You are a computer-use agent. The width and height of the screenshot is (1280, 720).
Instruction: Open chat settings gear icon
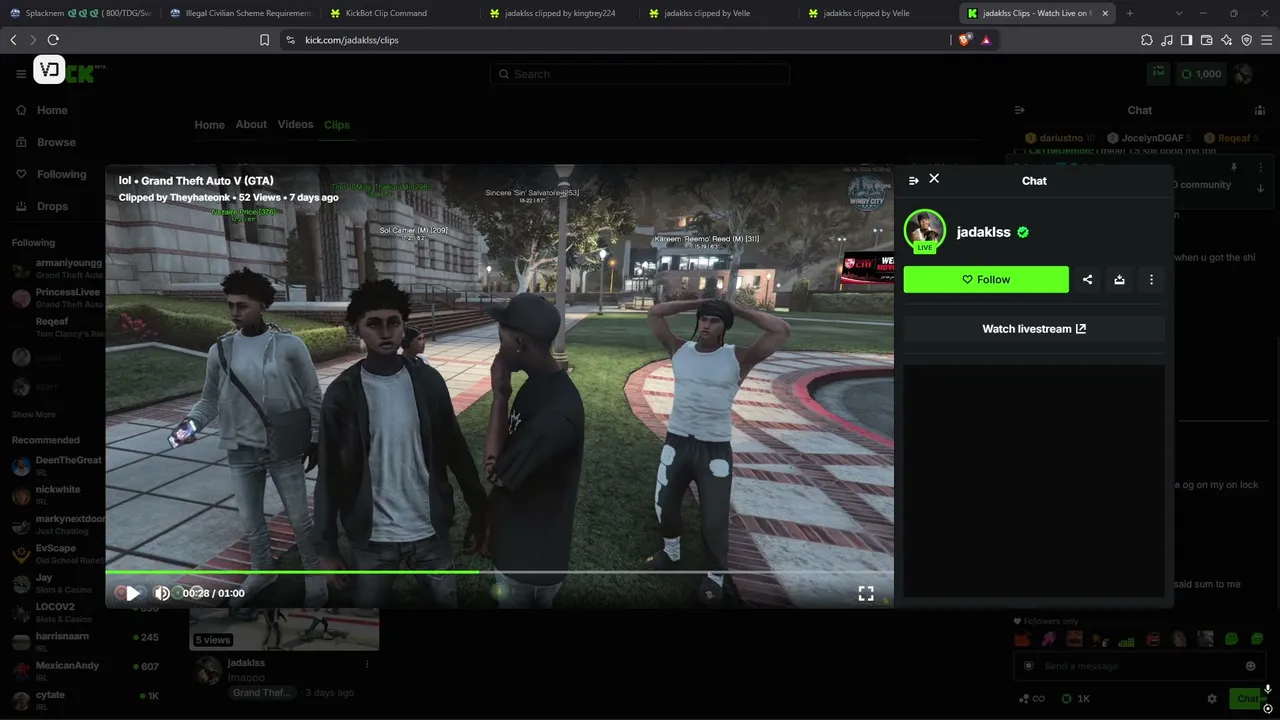[1212, 699]
